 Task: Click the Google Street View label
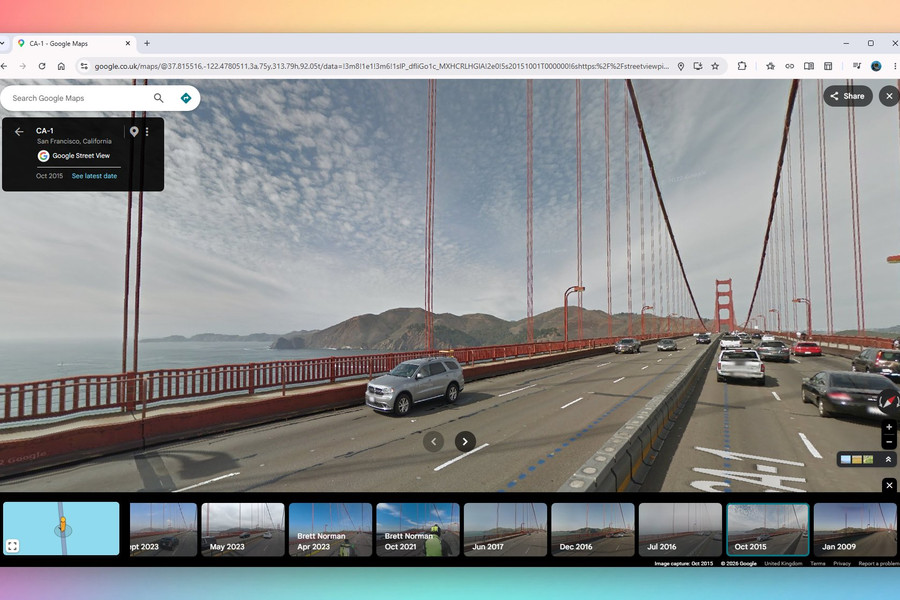[x=81, y=156]
